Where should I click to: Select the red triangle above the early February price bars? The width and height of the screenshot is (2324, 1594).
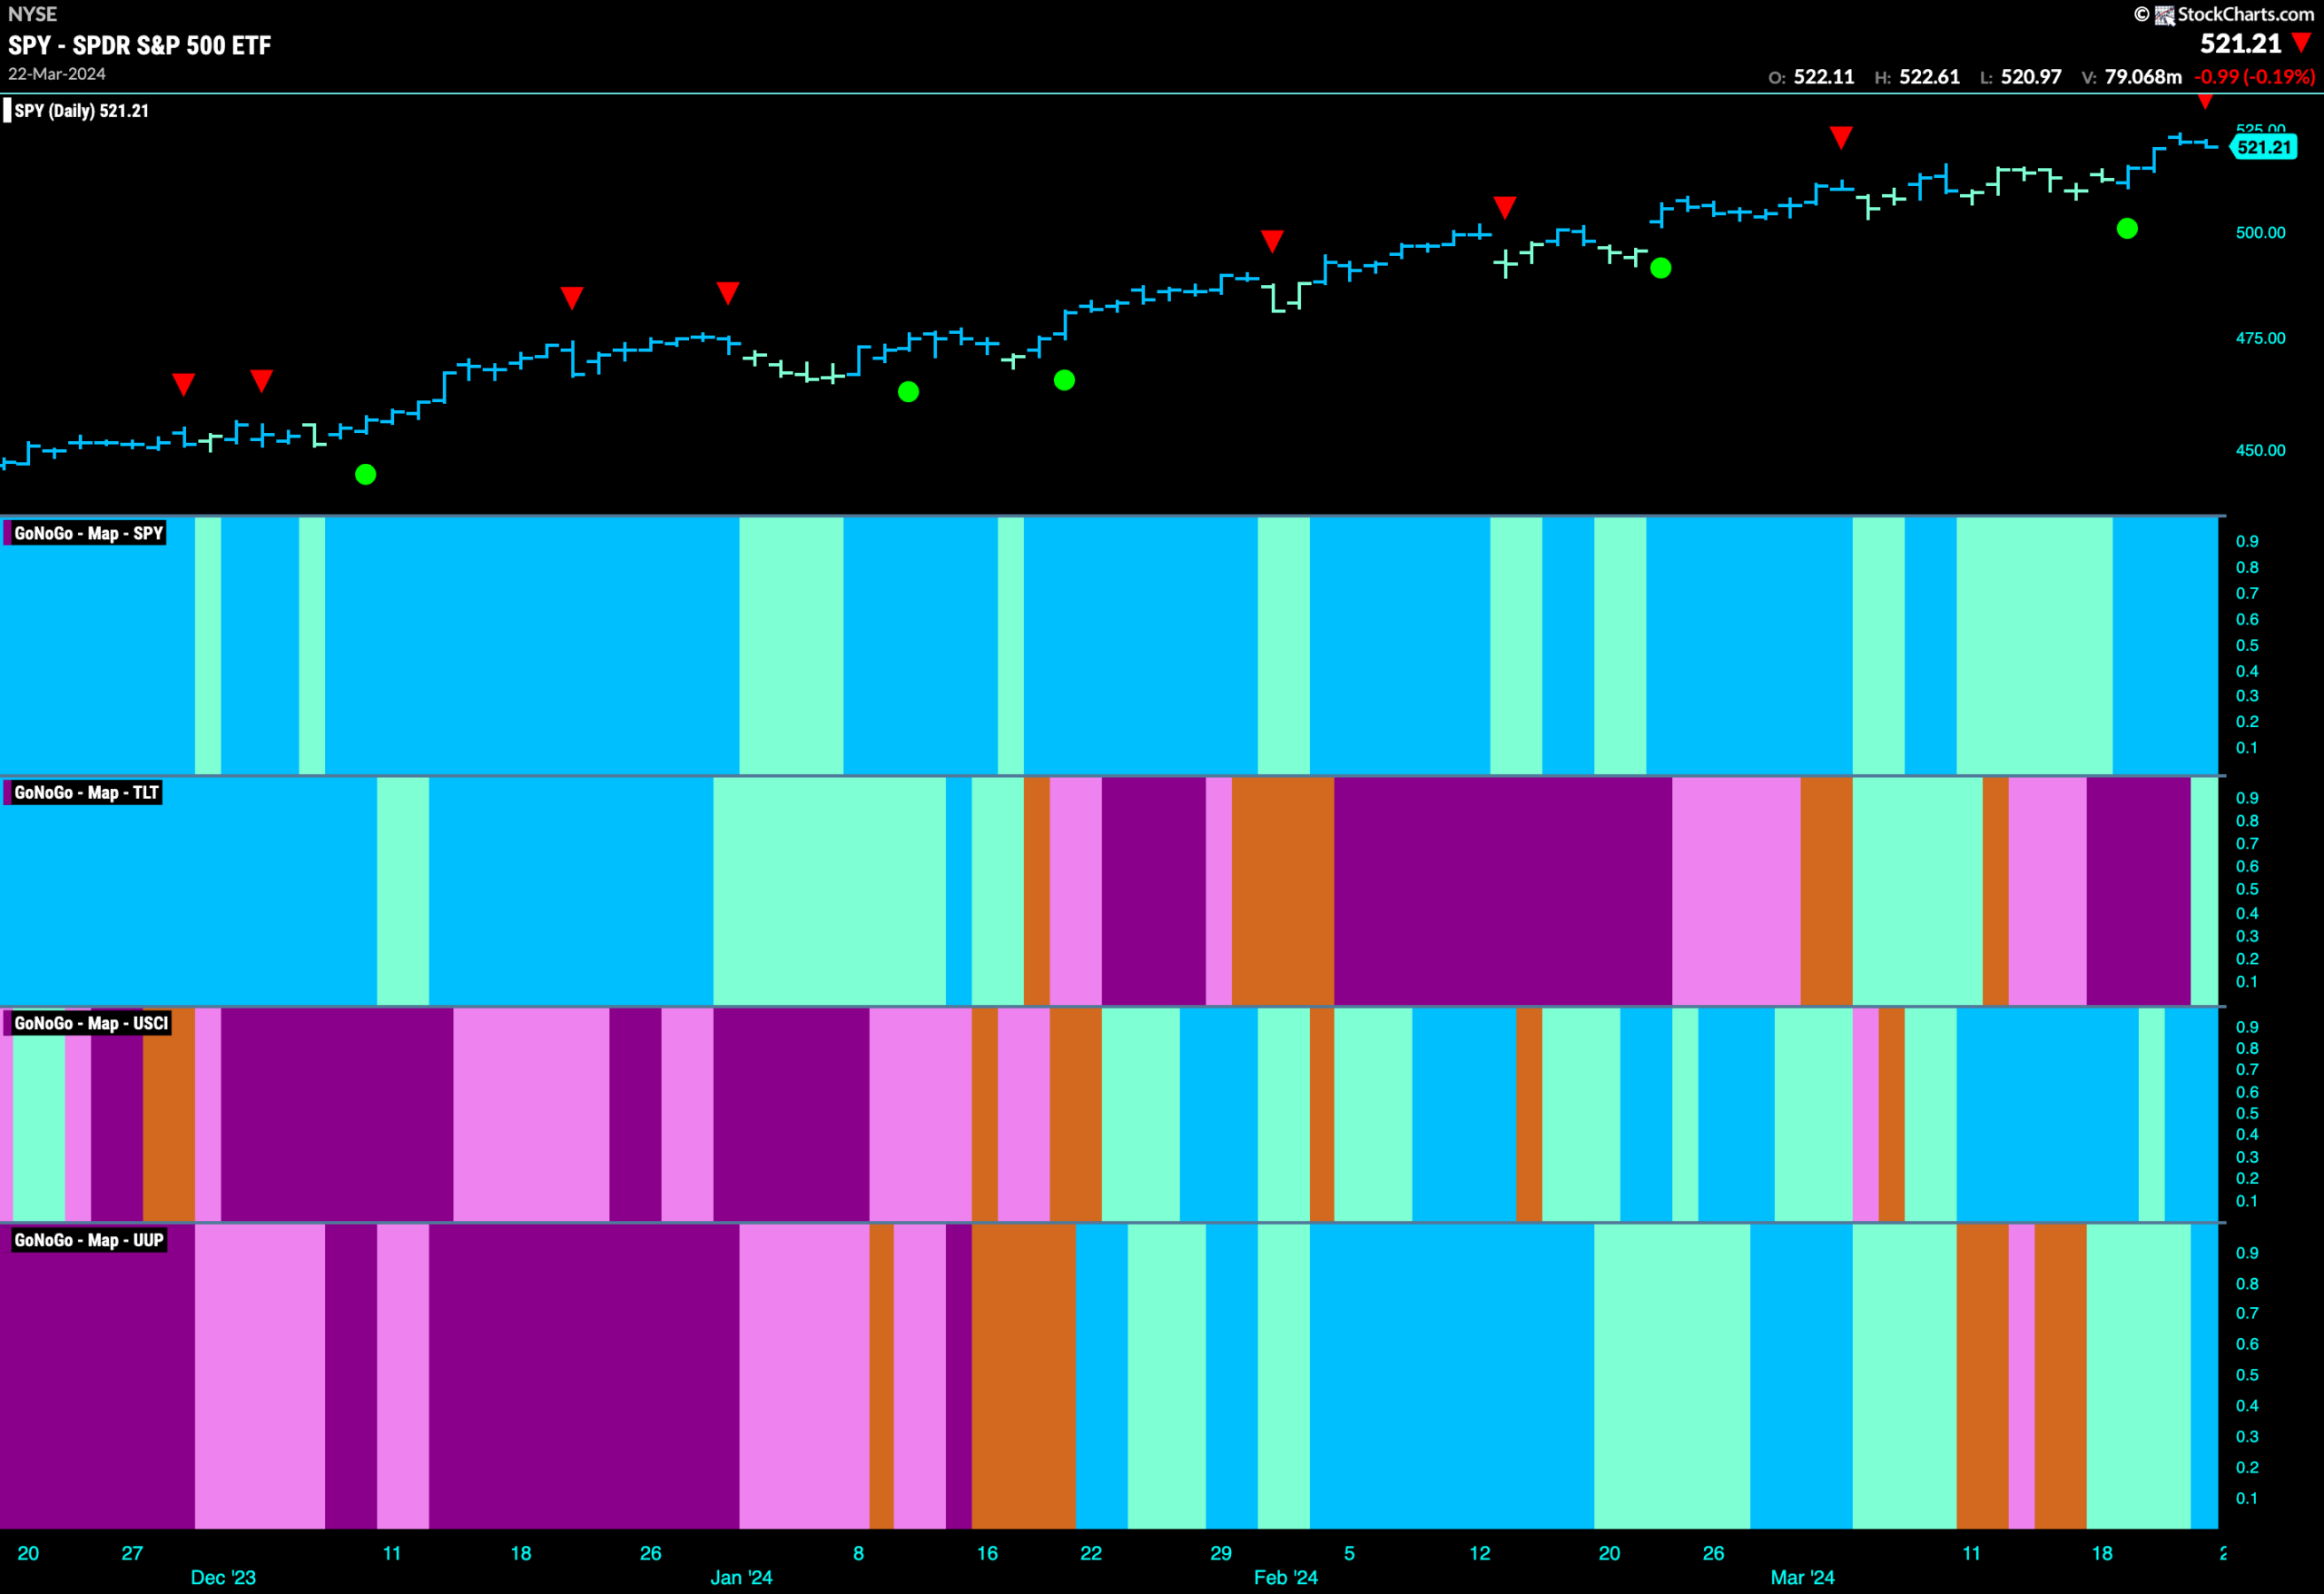coord(1272,241)
